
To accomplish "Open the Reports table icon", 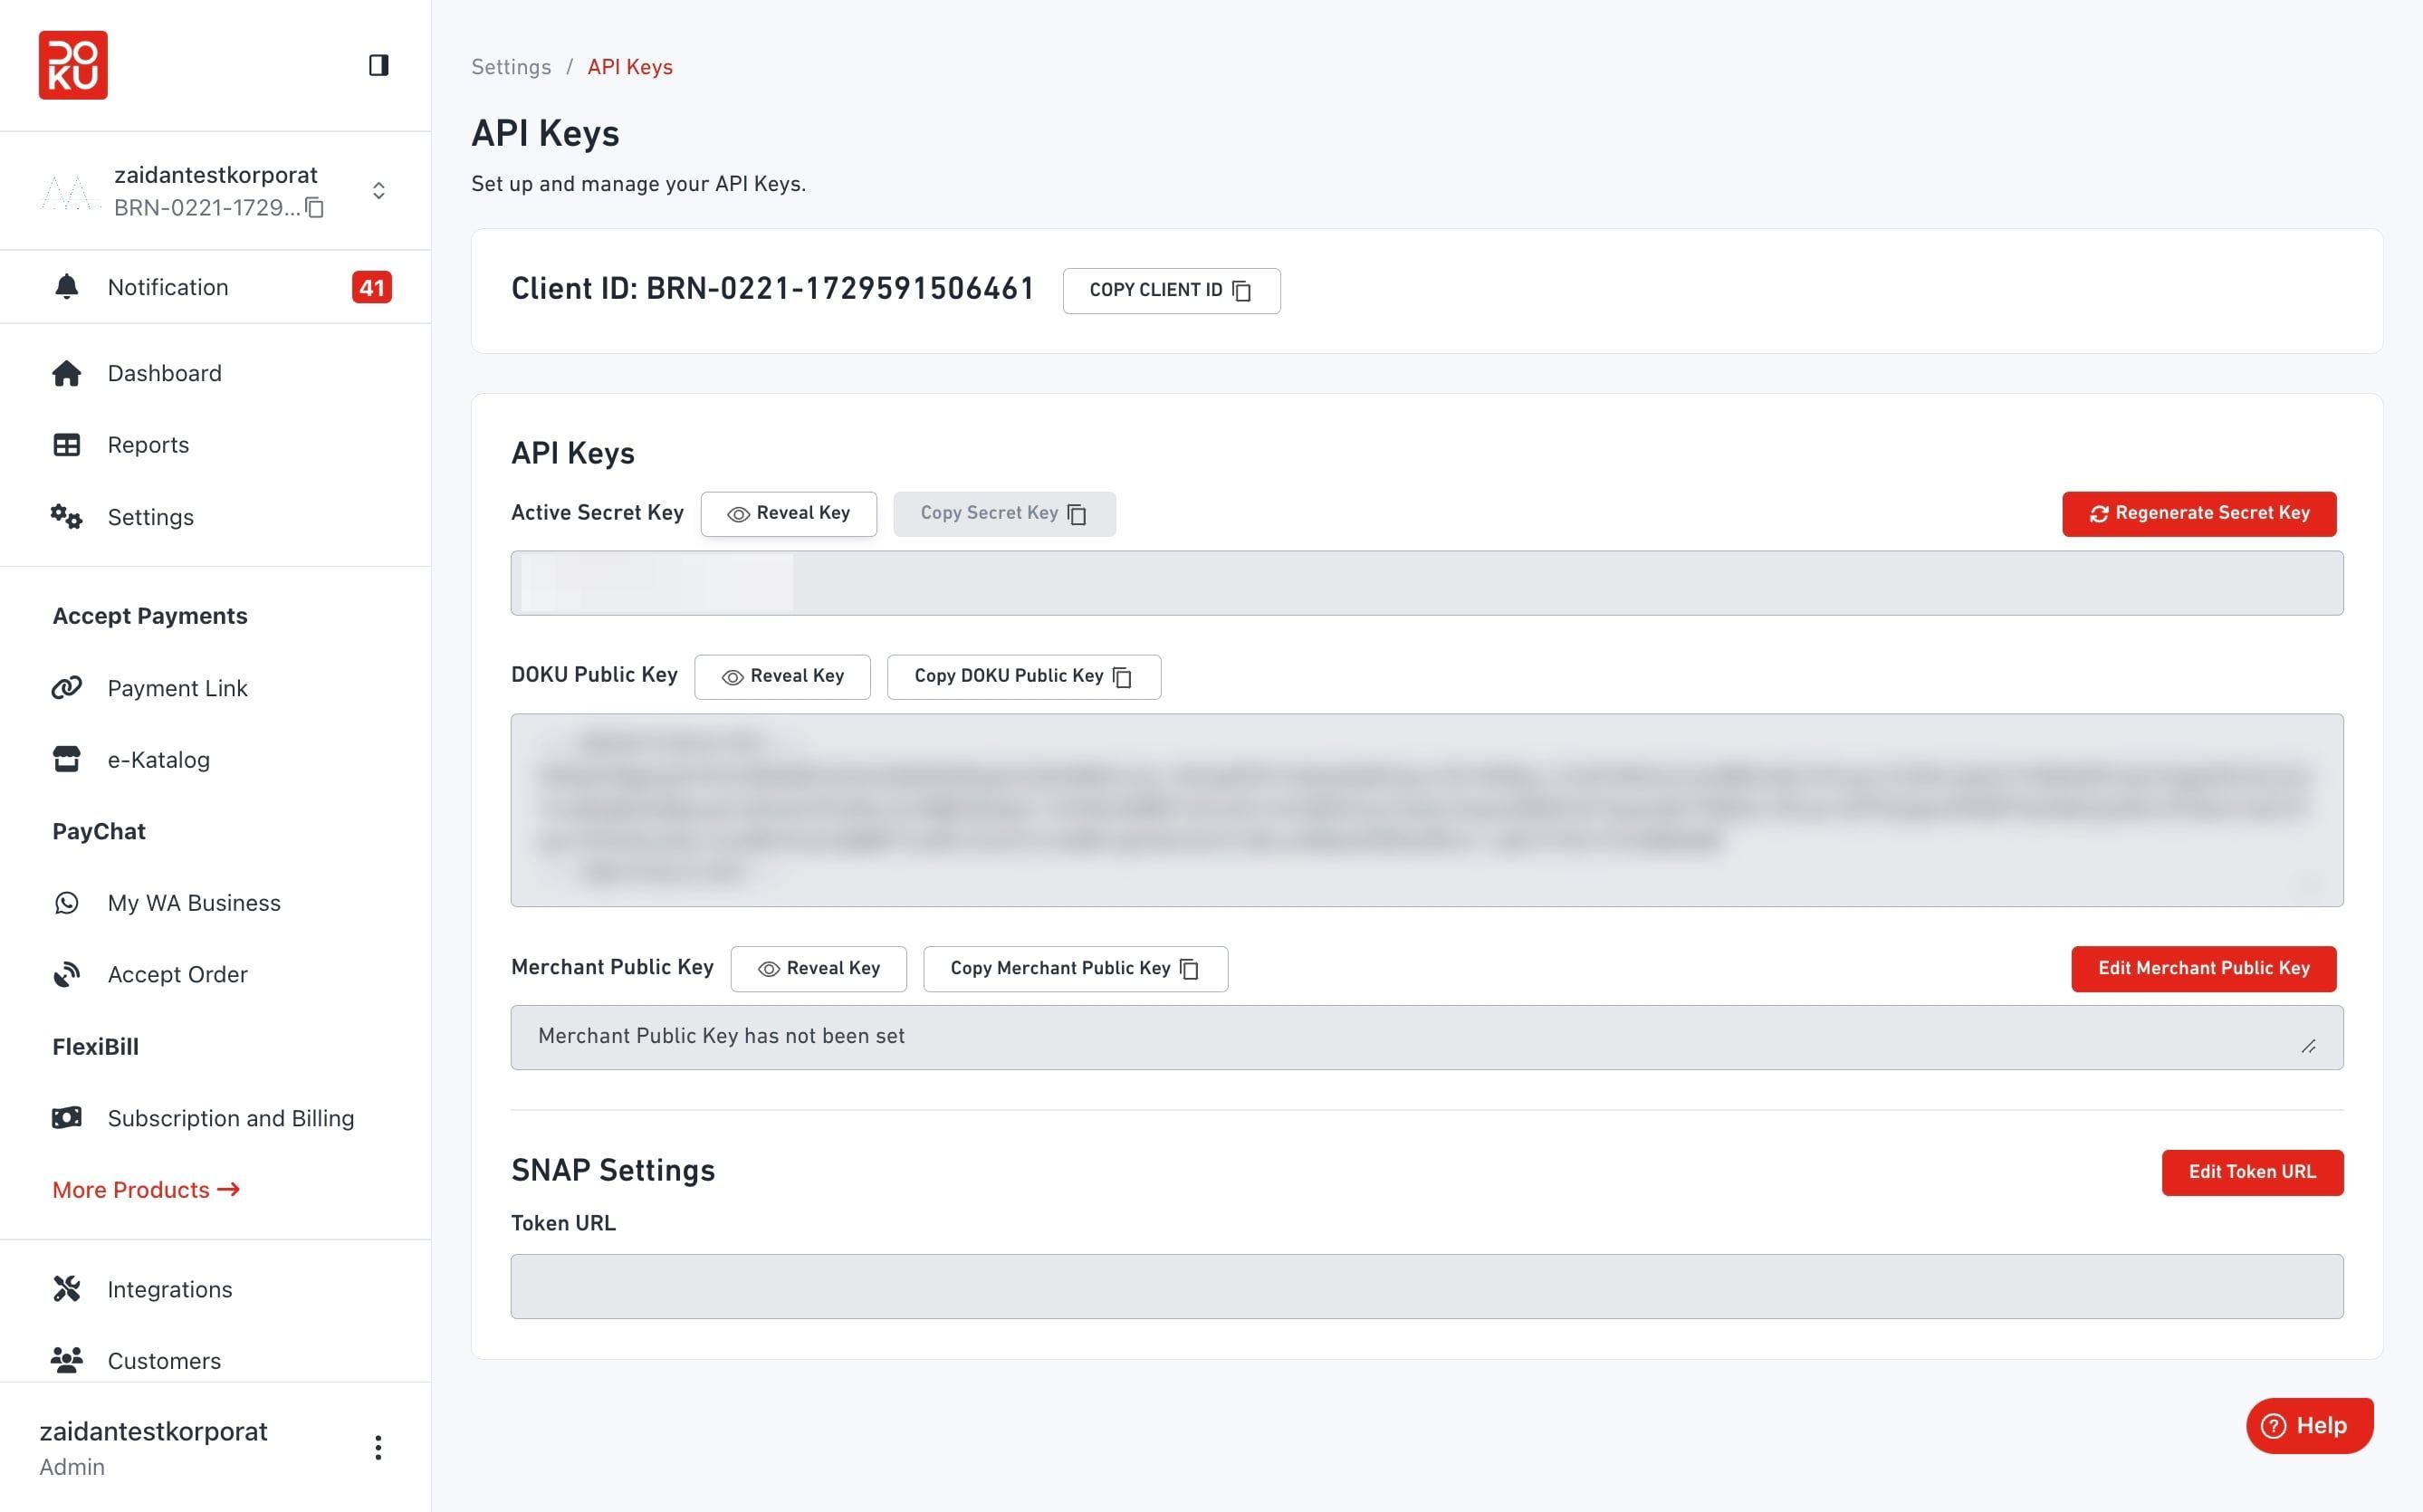I will [67, 445].
